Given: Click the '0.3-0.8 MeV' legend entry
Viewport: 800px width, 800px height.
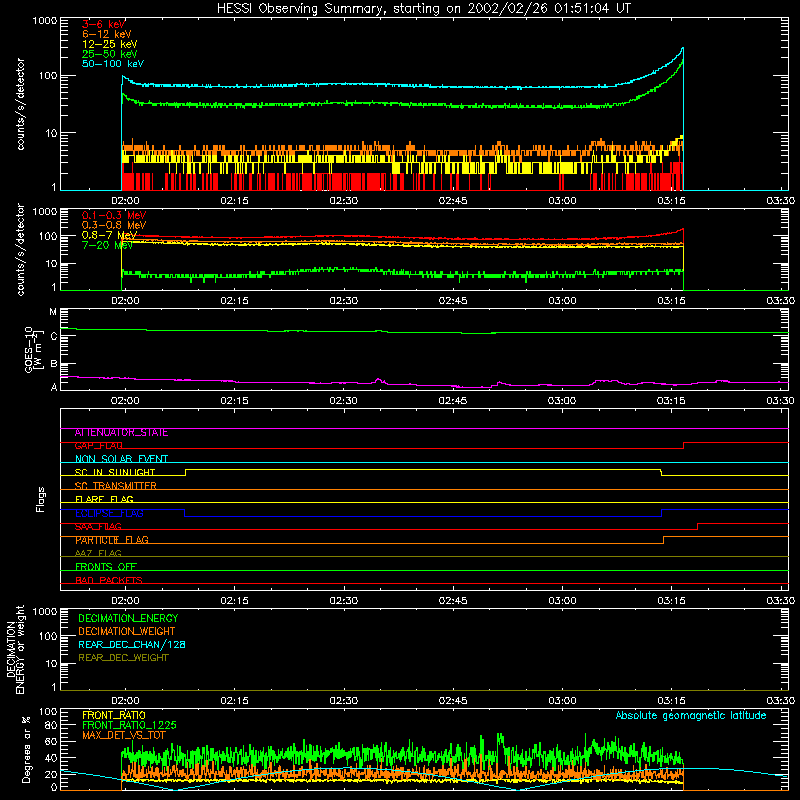Looking at the screenshot, I should (x=114, y=226).
